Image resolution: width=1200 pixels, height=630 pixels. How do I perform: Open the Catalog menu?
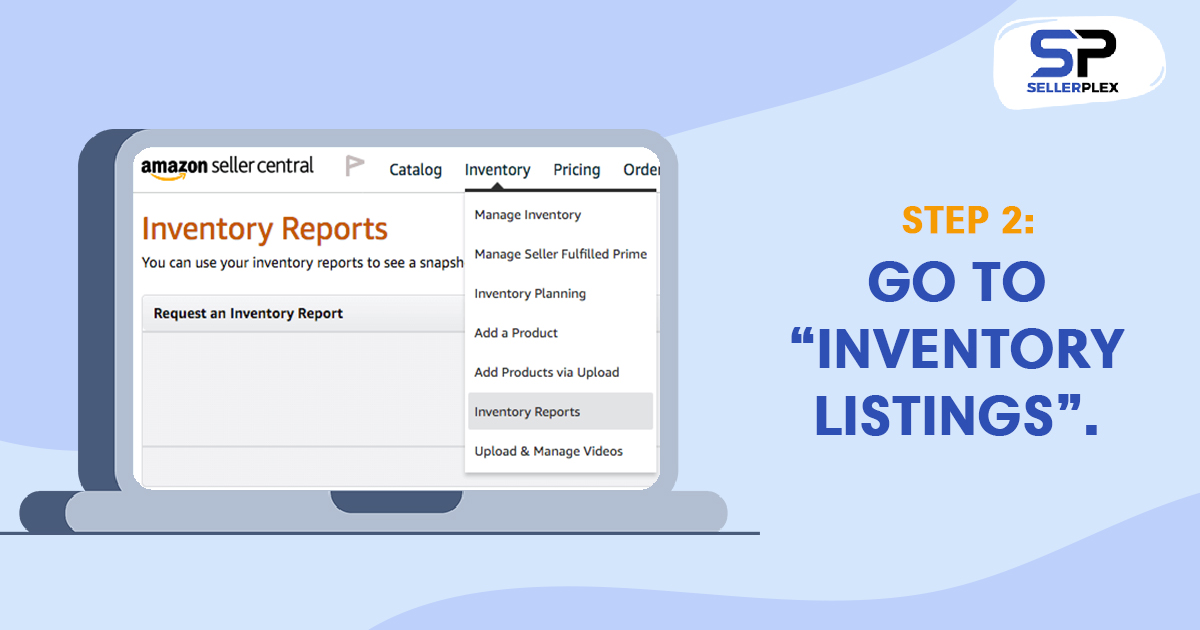point(415,170)
